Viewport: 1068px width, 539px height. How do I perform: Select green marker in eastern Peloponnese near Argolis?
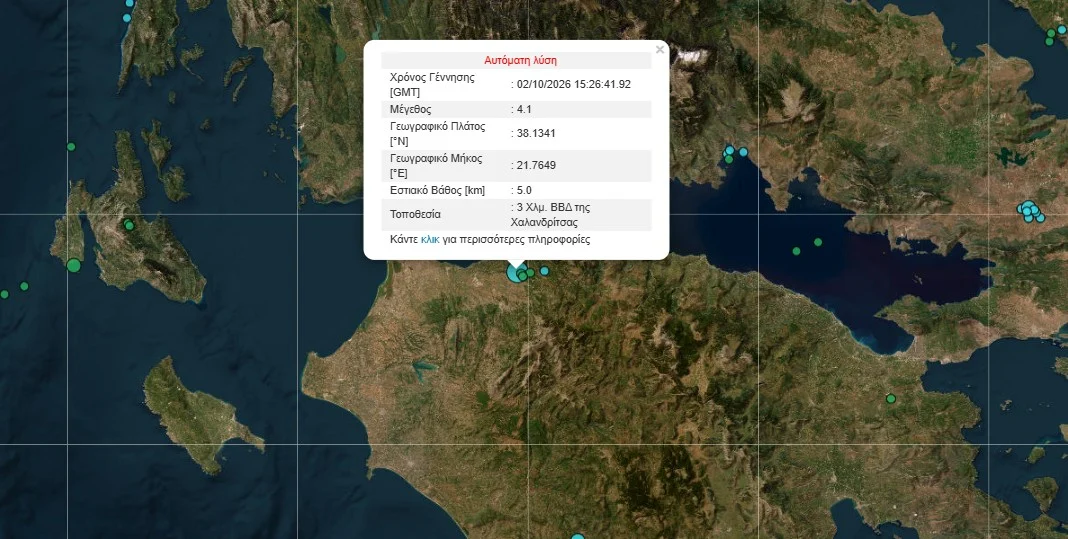[890, 399]
